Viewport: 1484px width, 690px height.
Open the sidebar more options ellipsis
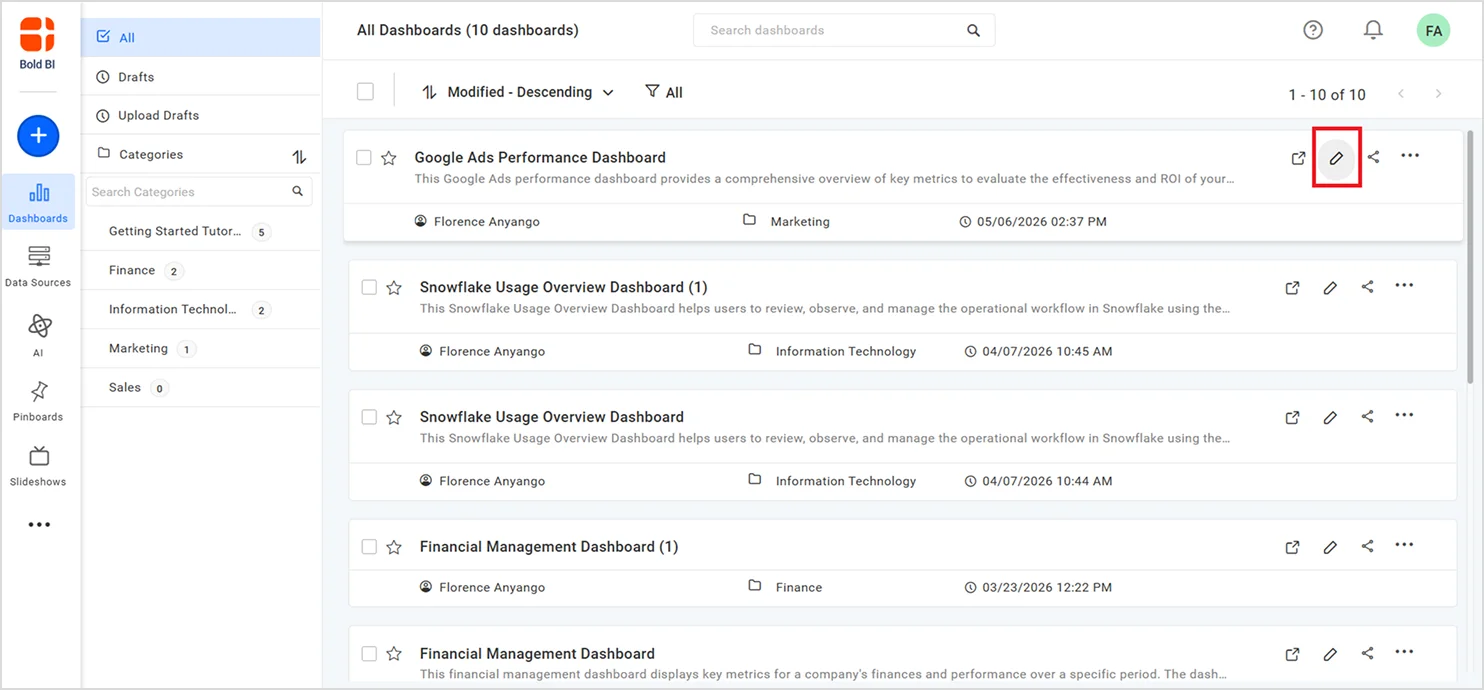39,524
